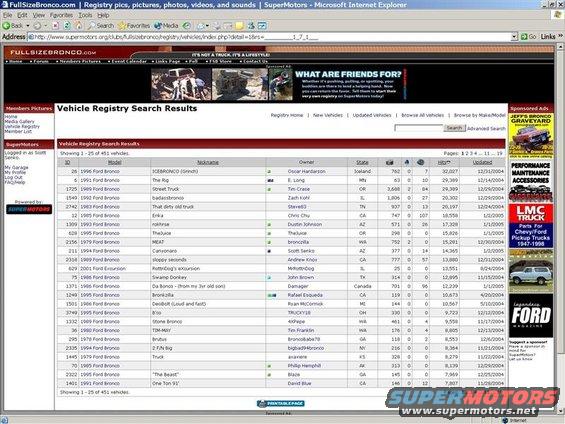Click the blue window icon at toolbar end
This screenshot has width=565, height=424.
point(262,26)
